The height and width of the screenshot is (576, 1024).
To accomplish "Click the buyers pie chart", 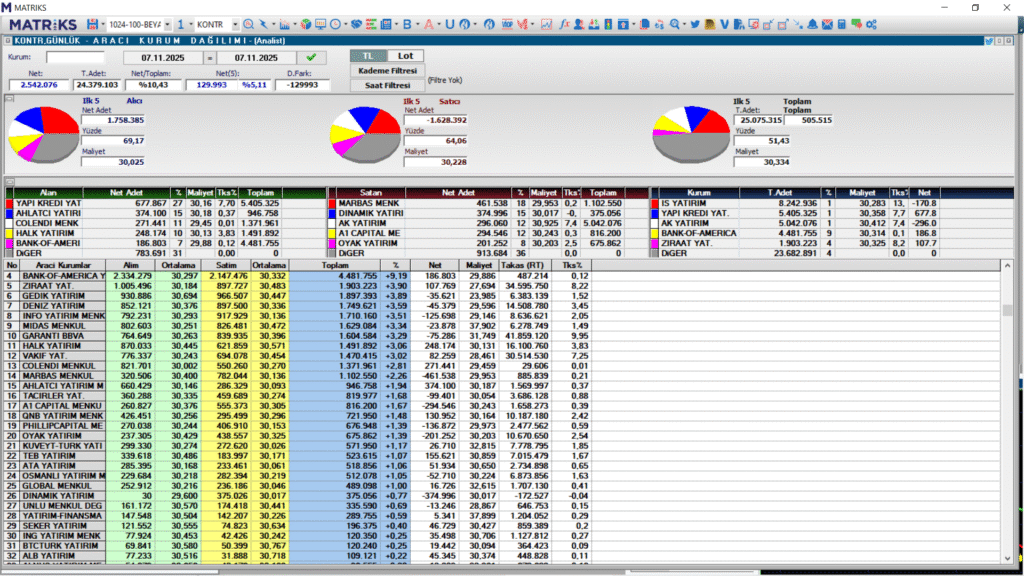I will coord(44,135).
